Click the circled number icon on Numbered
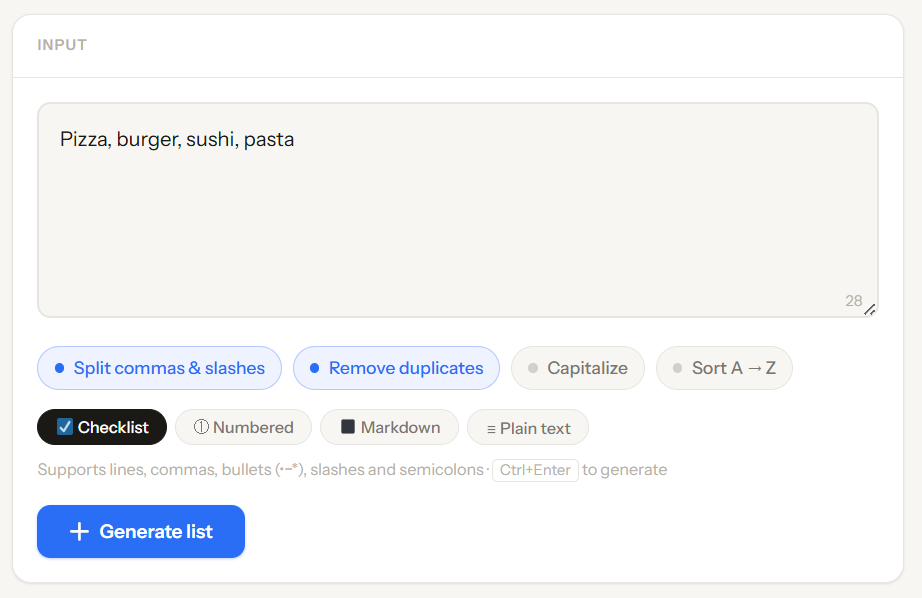The width and height of the screenshot is (922, 598). tap(201, 427)
